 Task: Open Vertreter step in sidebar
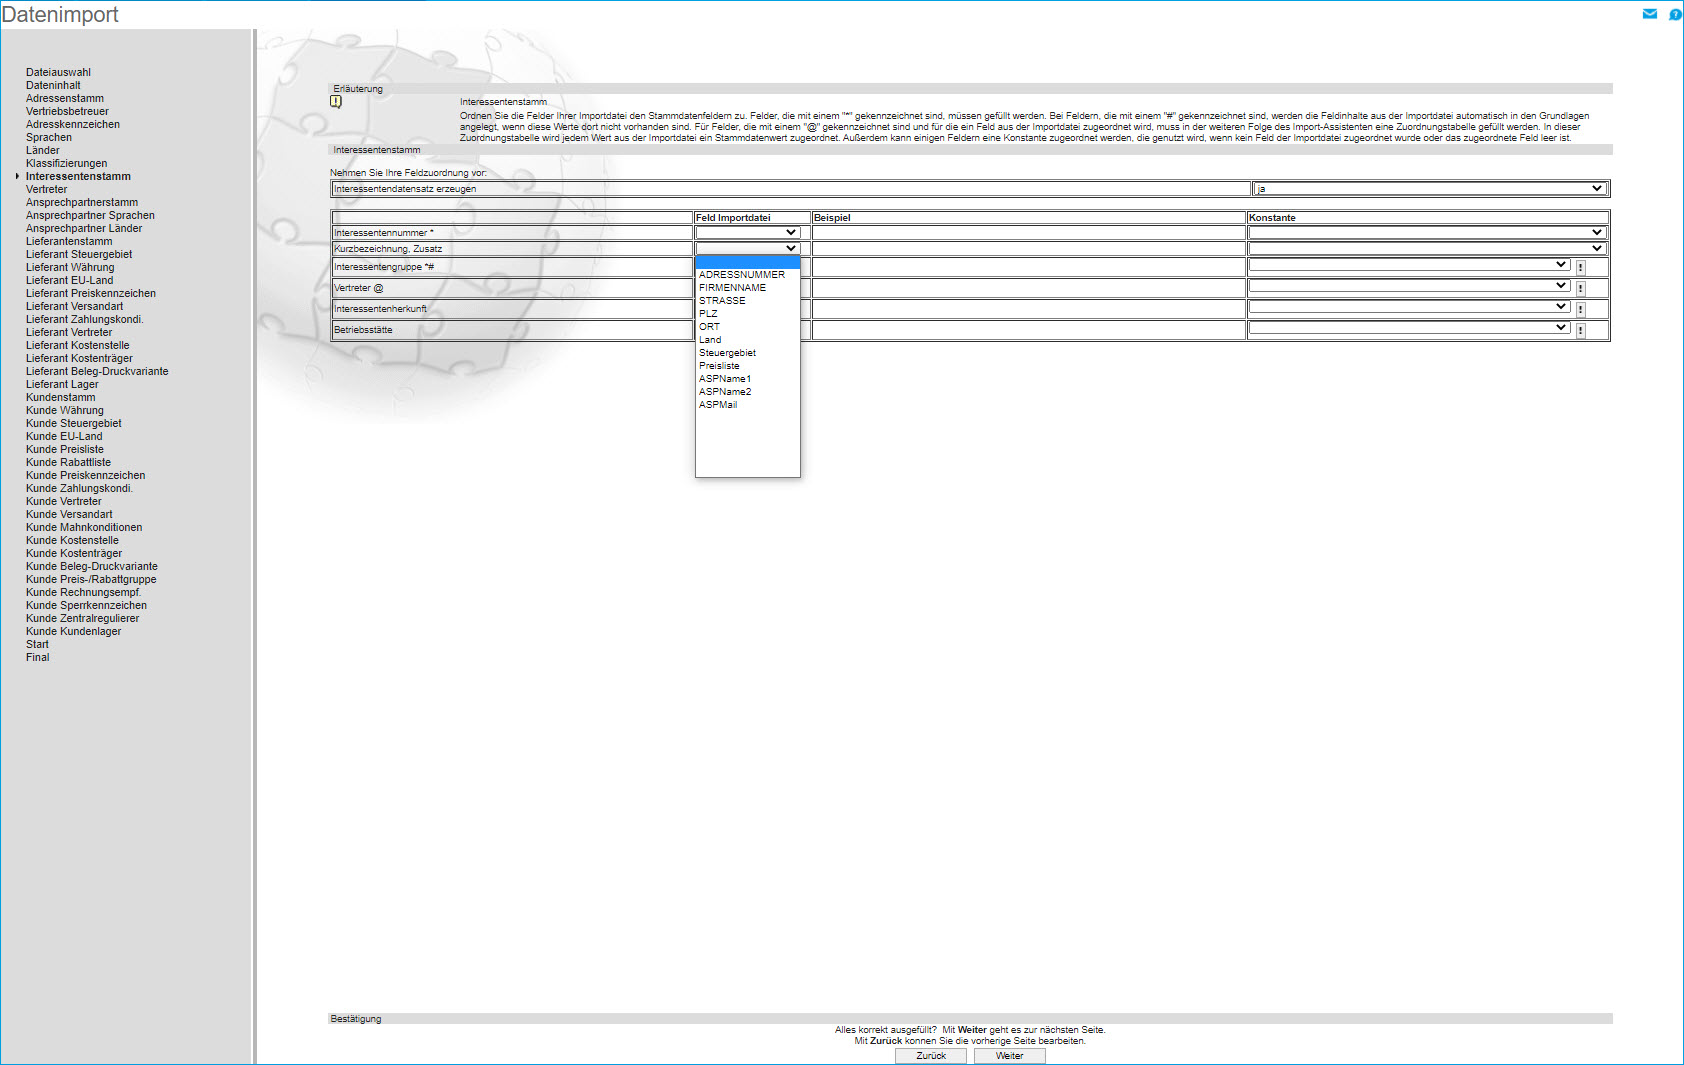tap(46, 189)
